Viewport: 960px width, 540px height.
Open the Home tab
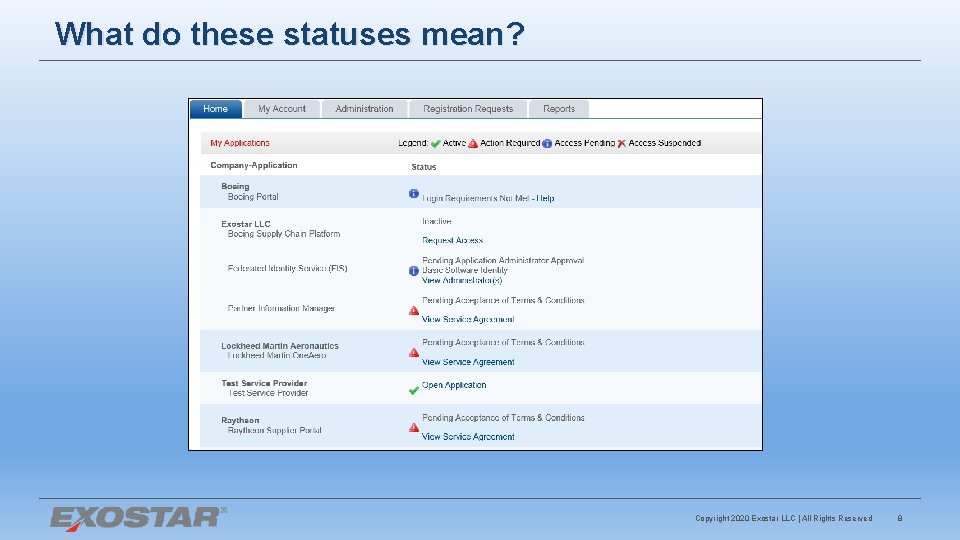[x=216, y=109]
